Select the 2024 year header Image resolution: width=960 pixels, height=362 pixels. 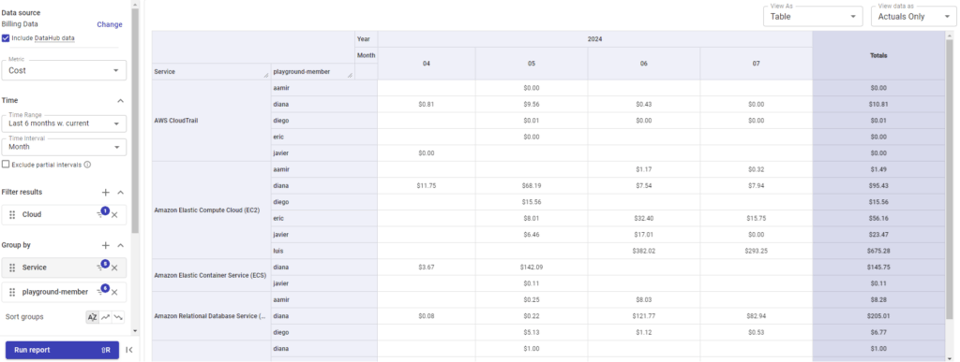[x=595, y=39]
